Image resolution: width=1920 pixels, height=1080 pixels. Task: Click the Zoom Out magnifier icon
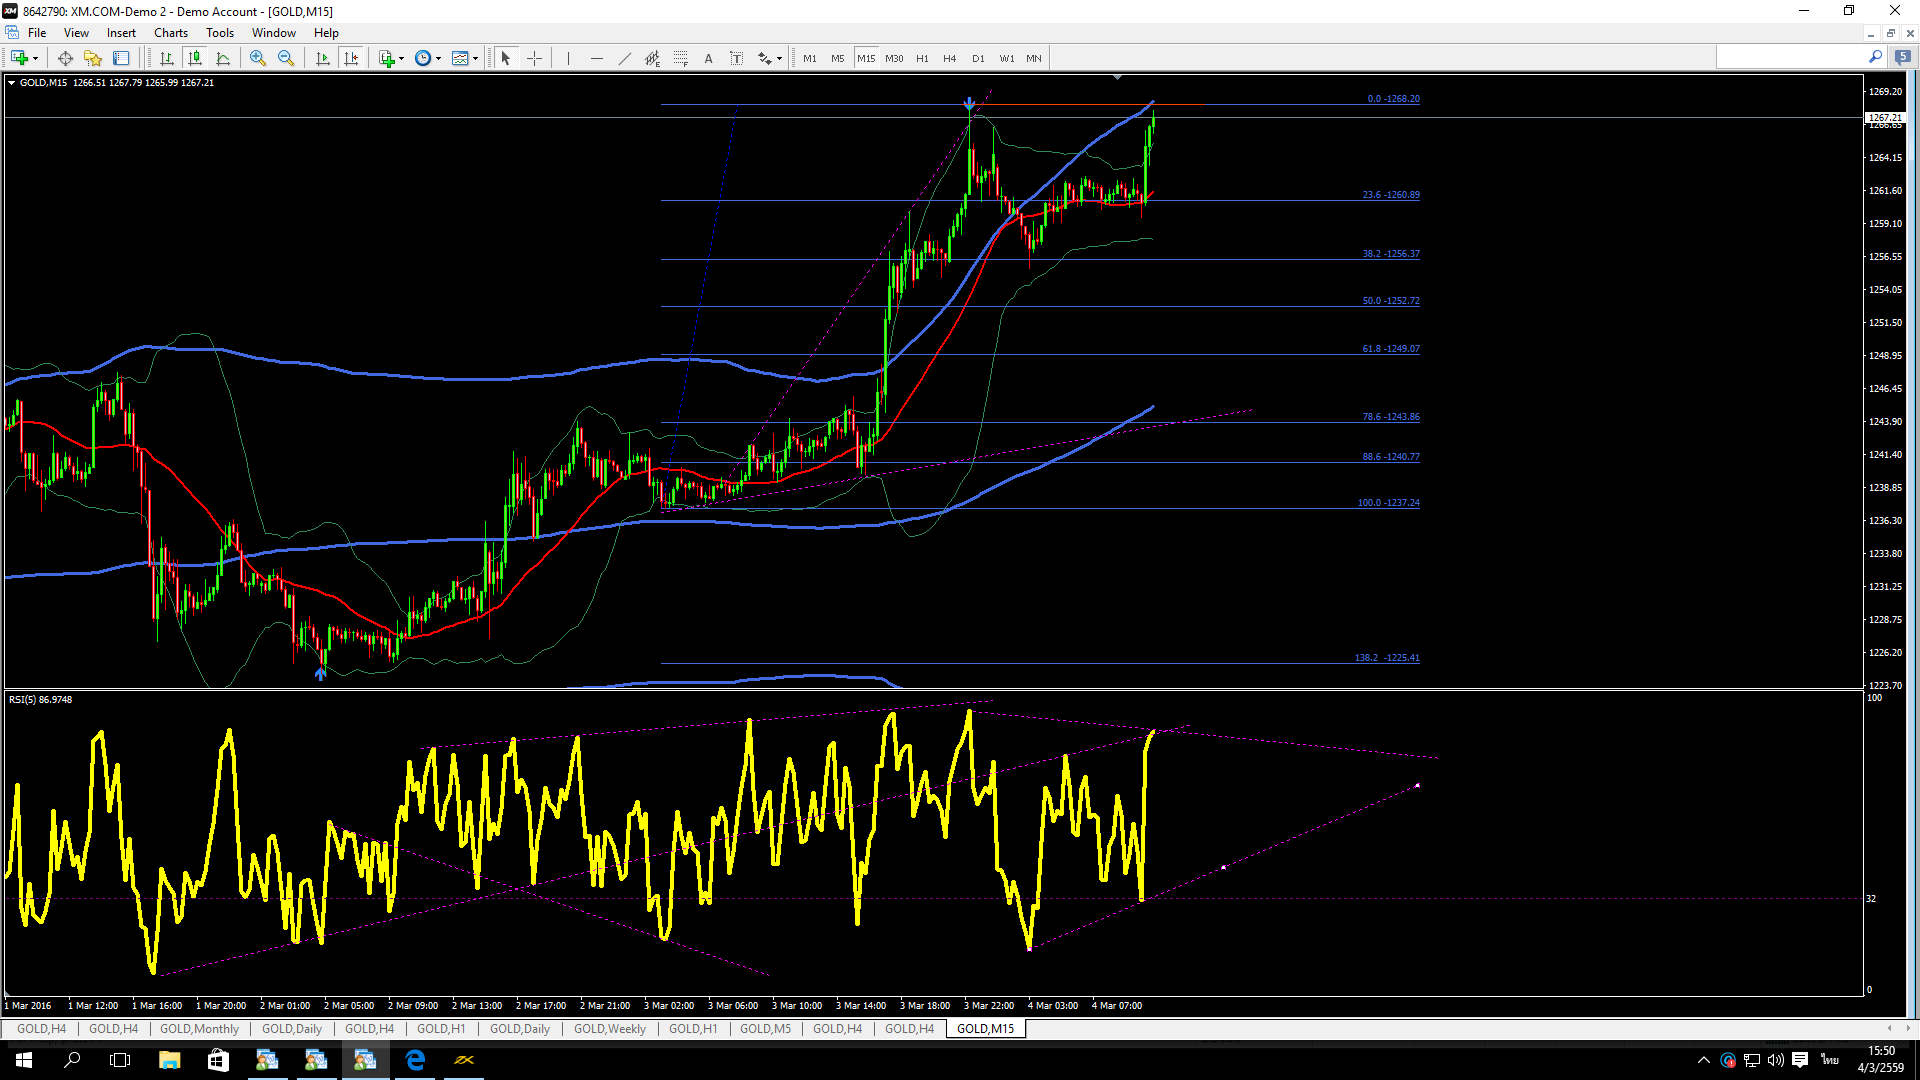point(286,58)
